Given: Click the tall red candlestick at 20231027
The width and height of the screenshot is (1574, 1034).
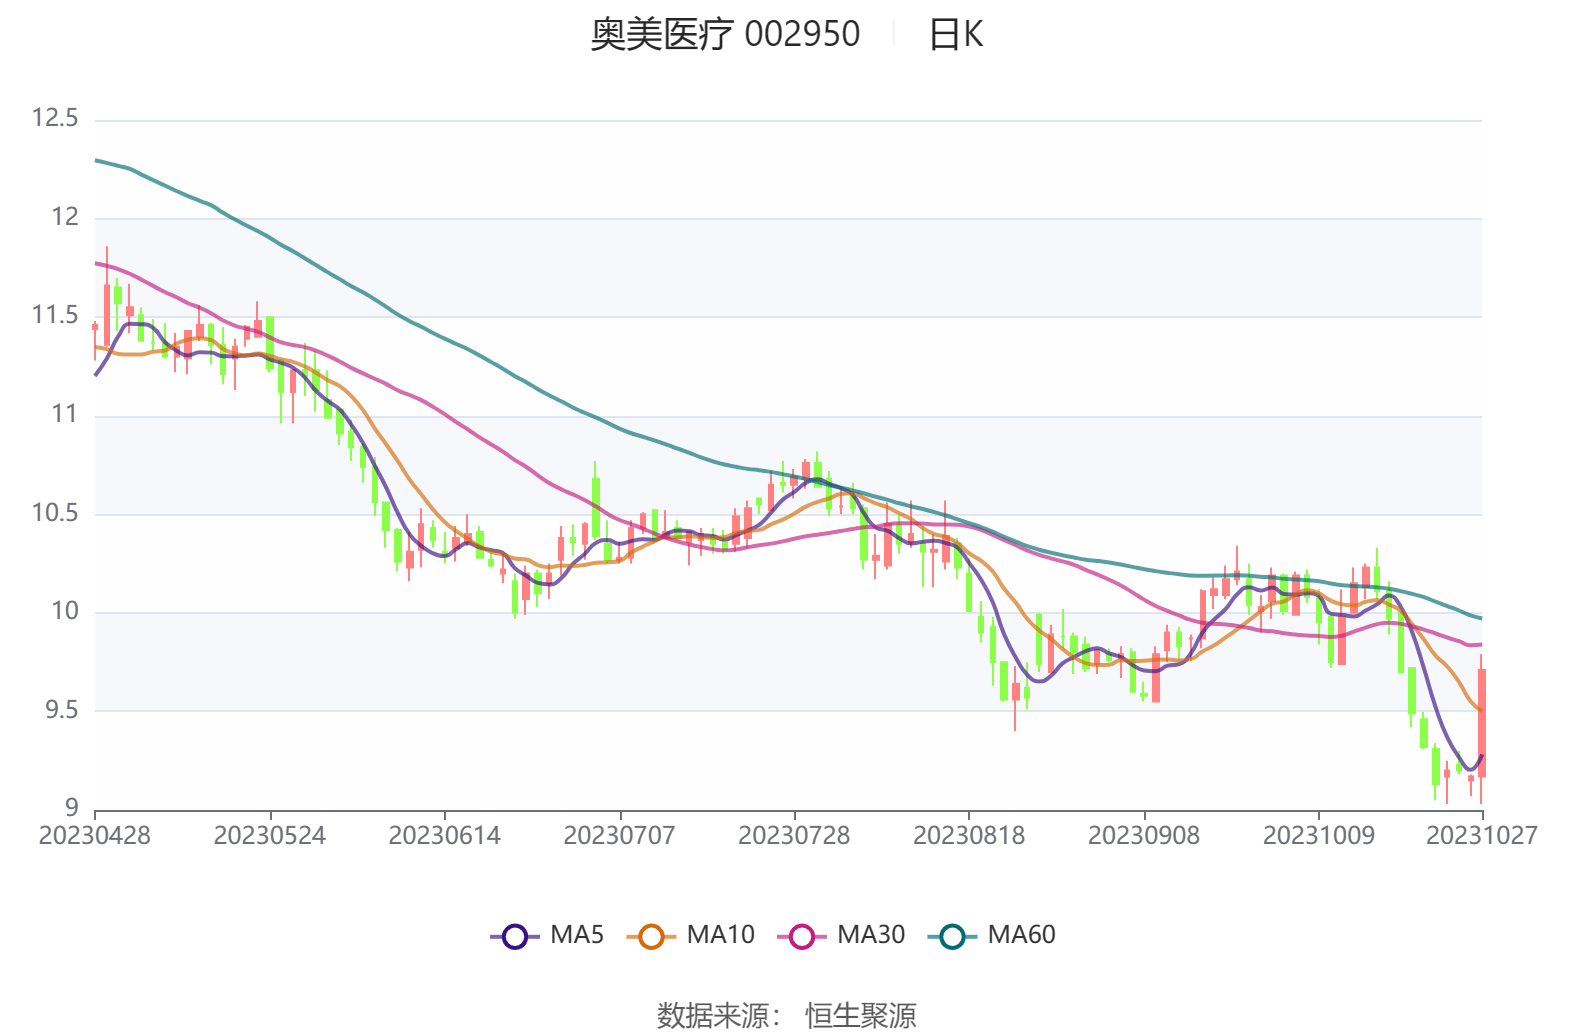Looking at the screenshot, I should (x=1482, y=722).
